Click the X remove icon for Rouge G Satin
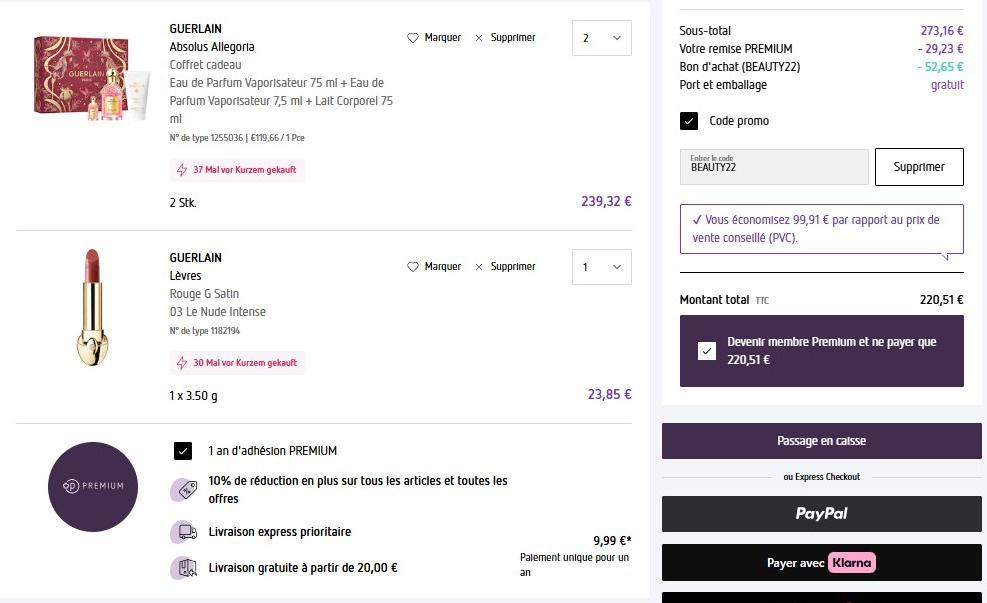The image size is (987, 603). click(x=479, y=267)
